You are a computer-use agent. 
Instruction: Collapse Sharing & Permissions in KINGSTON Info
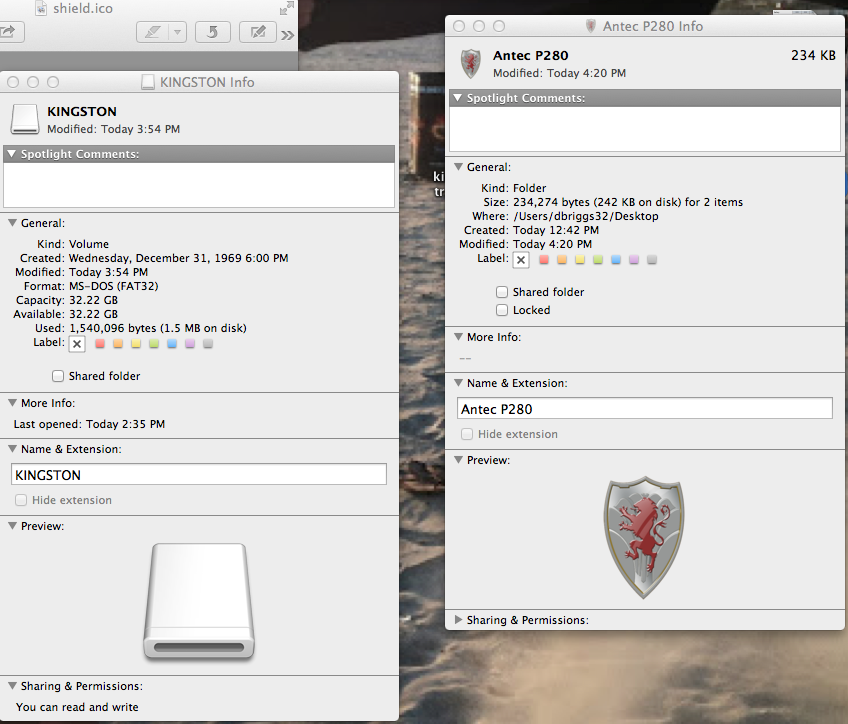coord(12,686)
